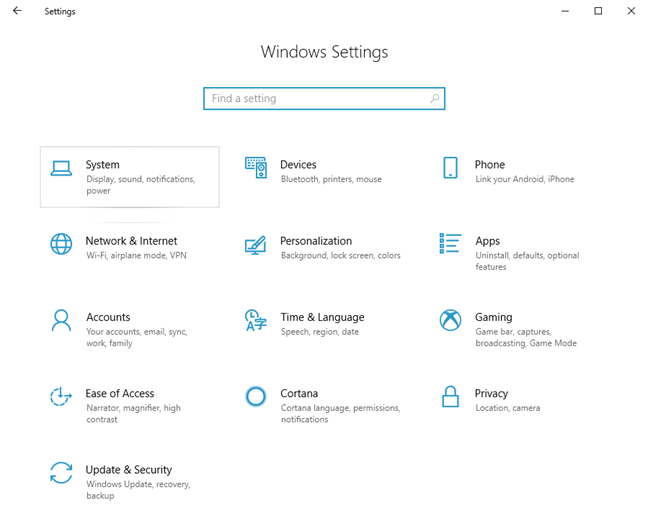Click the Apps list icon
Screen dimensions: 648x531
coord(450,244)
